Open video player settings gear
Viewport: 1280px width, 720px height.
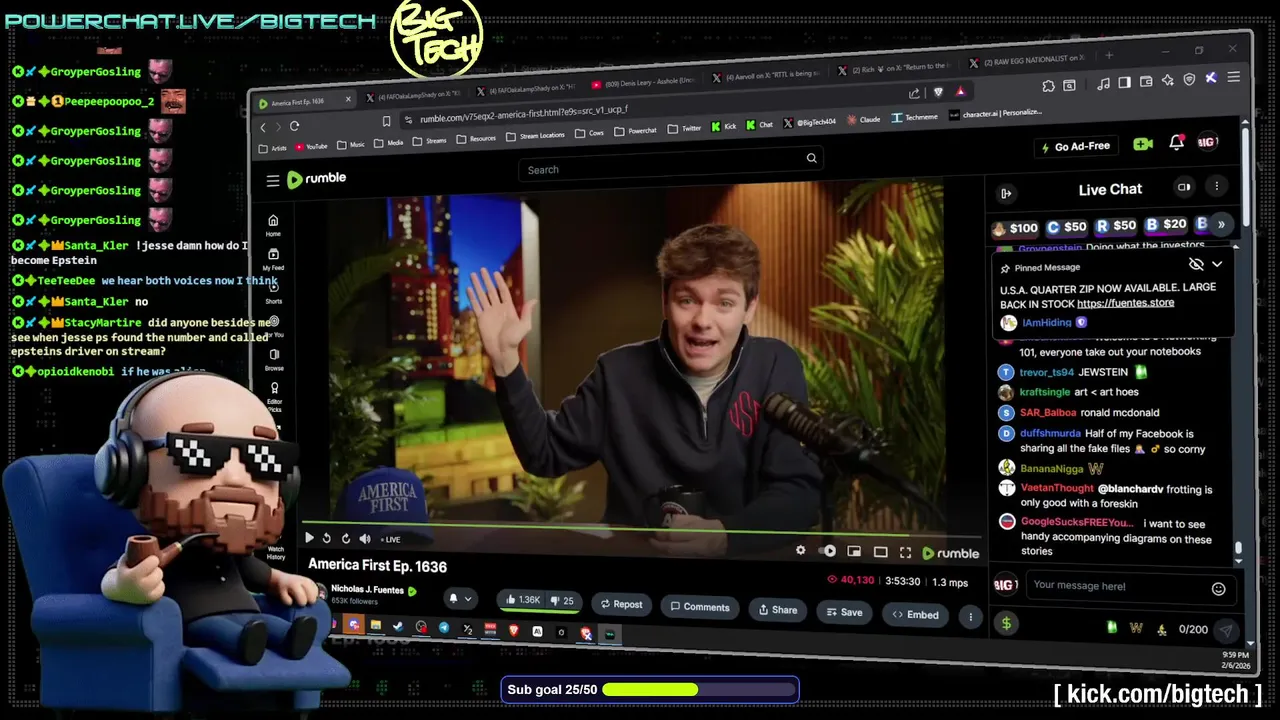click(x=800, y=550)
